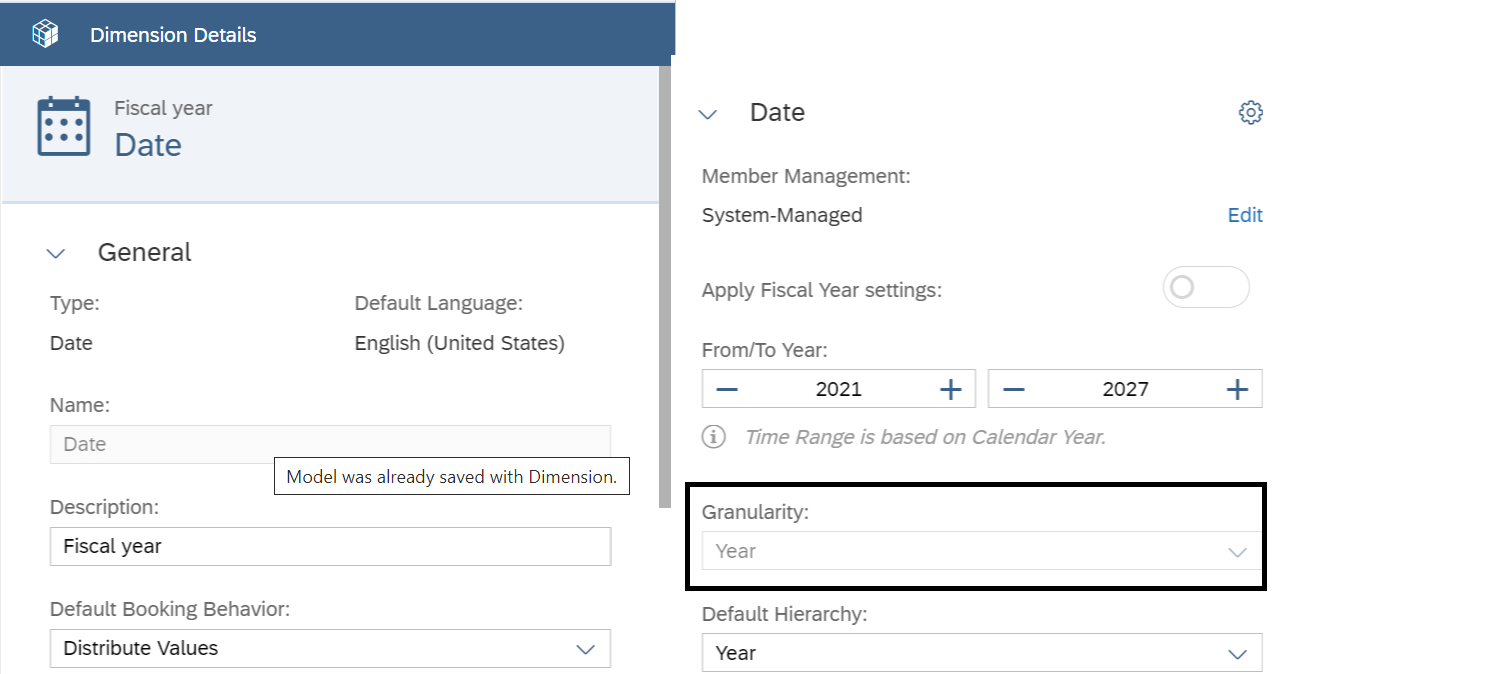Image resolution: width=1489 pixels, height=674 pixels.
Task: Increase the To Year 2027 with plus
Action: click(x=1237, y=389)
